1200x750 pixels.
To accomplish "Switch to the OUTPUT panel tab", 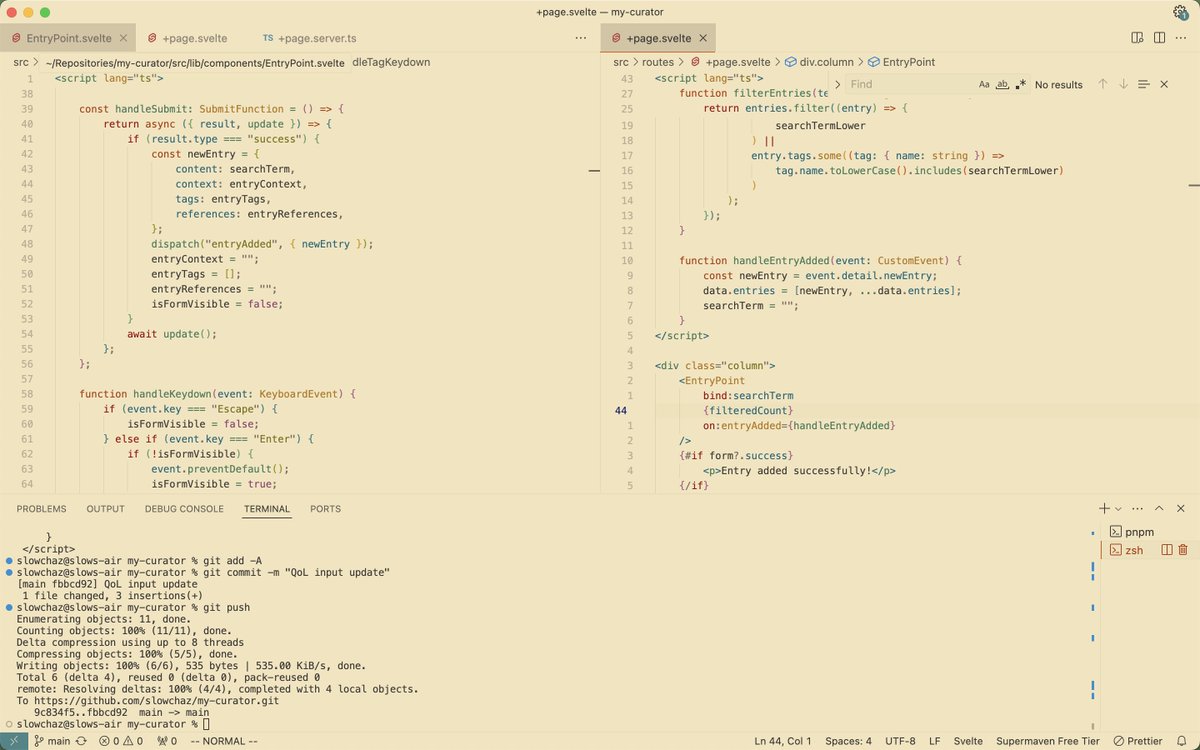I will (x=105, y=509).
